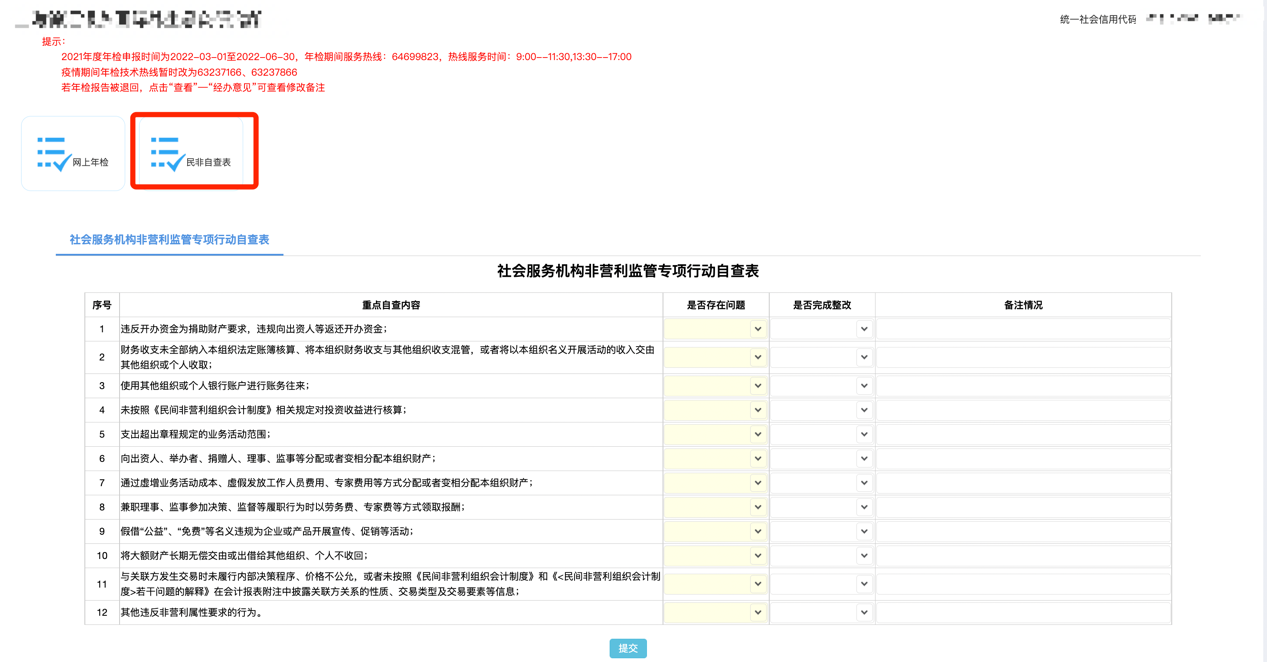Click the 网上年检 icon card
Viewport: 1267px width, 662px height.
click(x=72, y=152)
